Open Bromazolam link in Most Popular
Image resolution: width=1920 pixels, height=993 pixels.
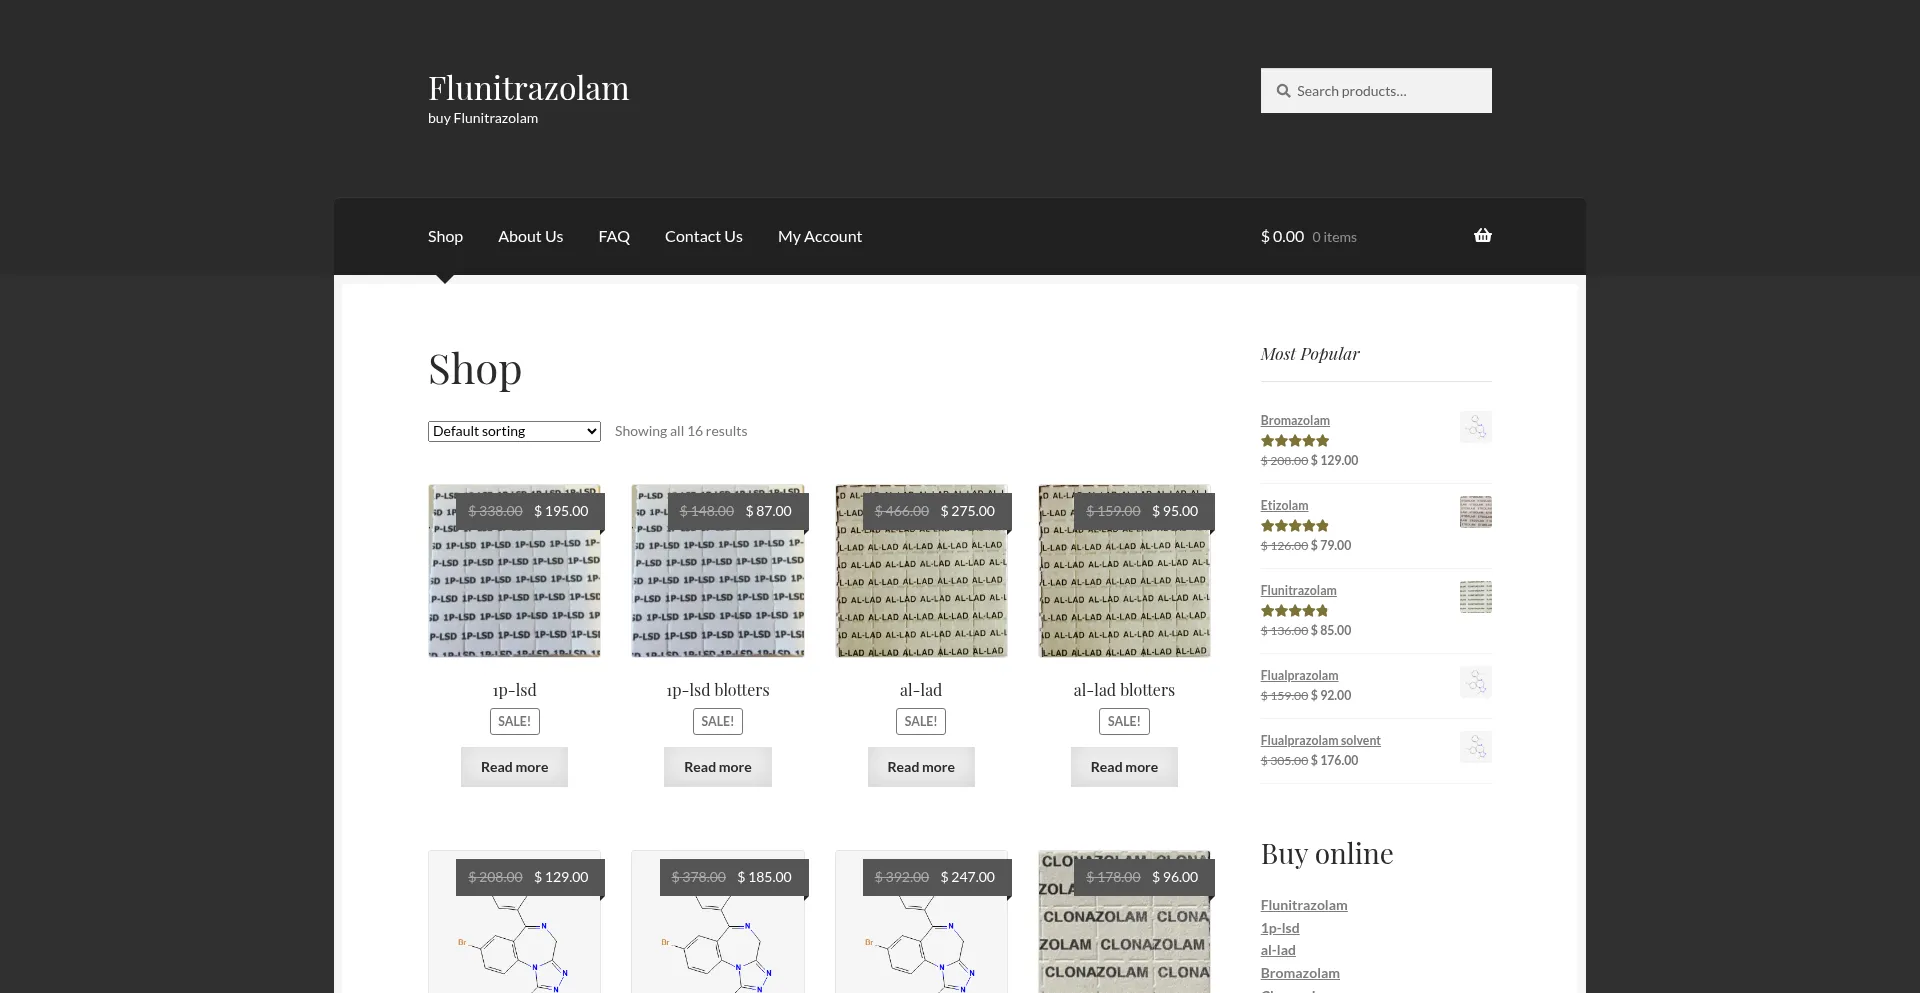tap(1295, 421)
